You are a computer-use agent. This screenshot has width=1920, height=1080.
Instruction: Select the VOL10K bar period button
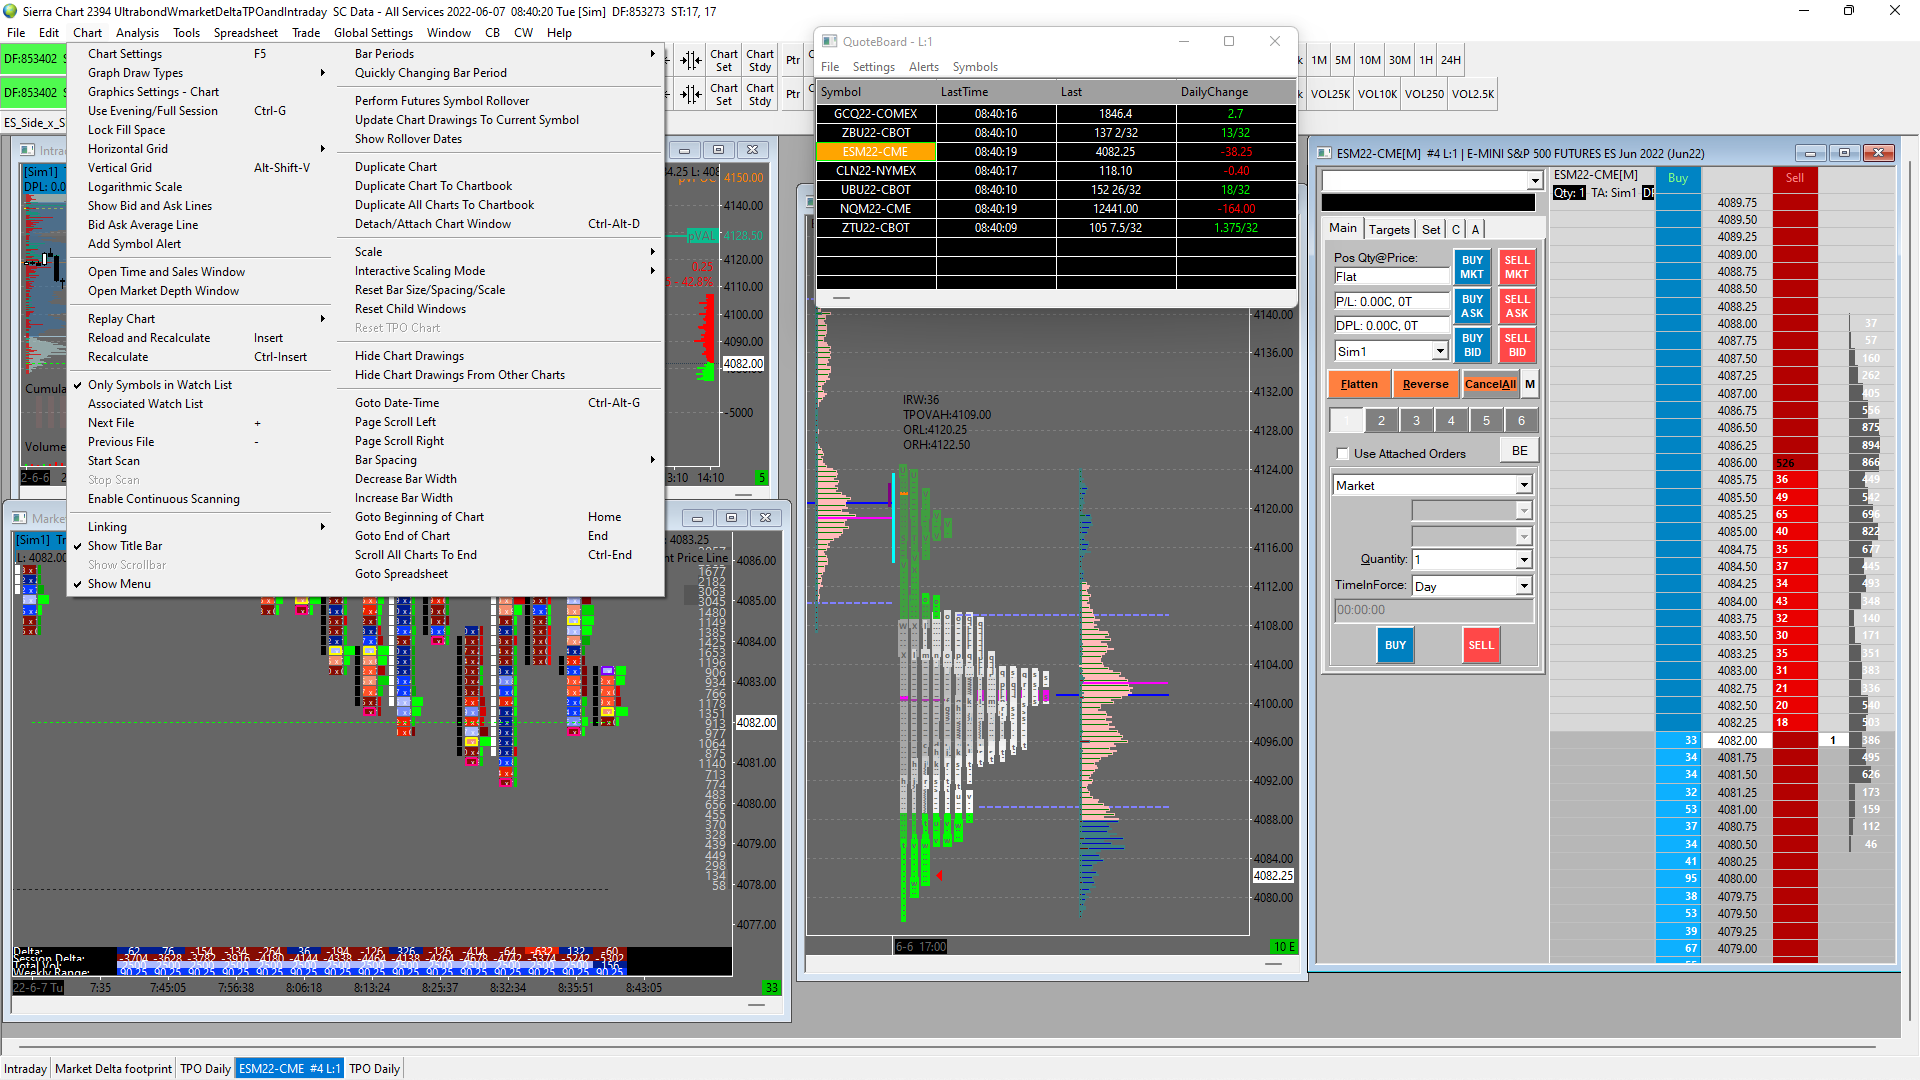tap(1377, 94)
